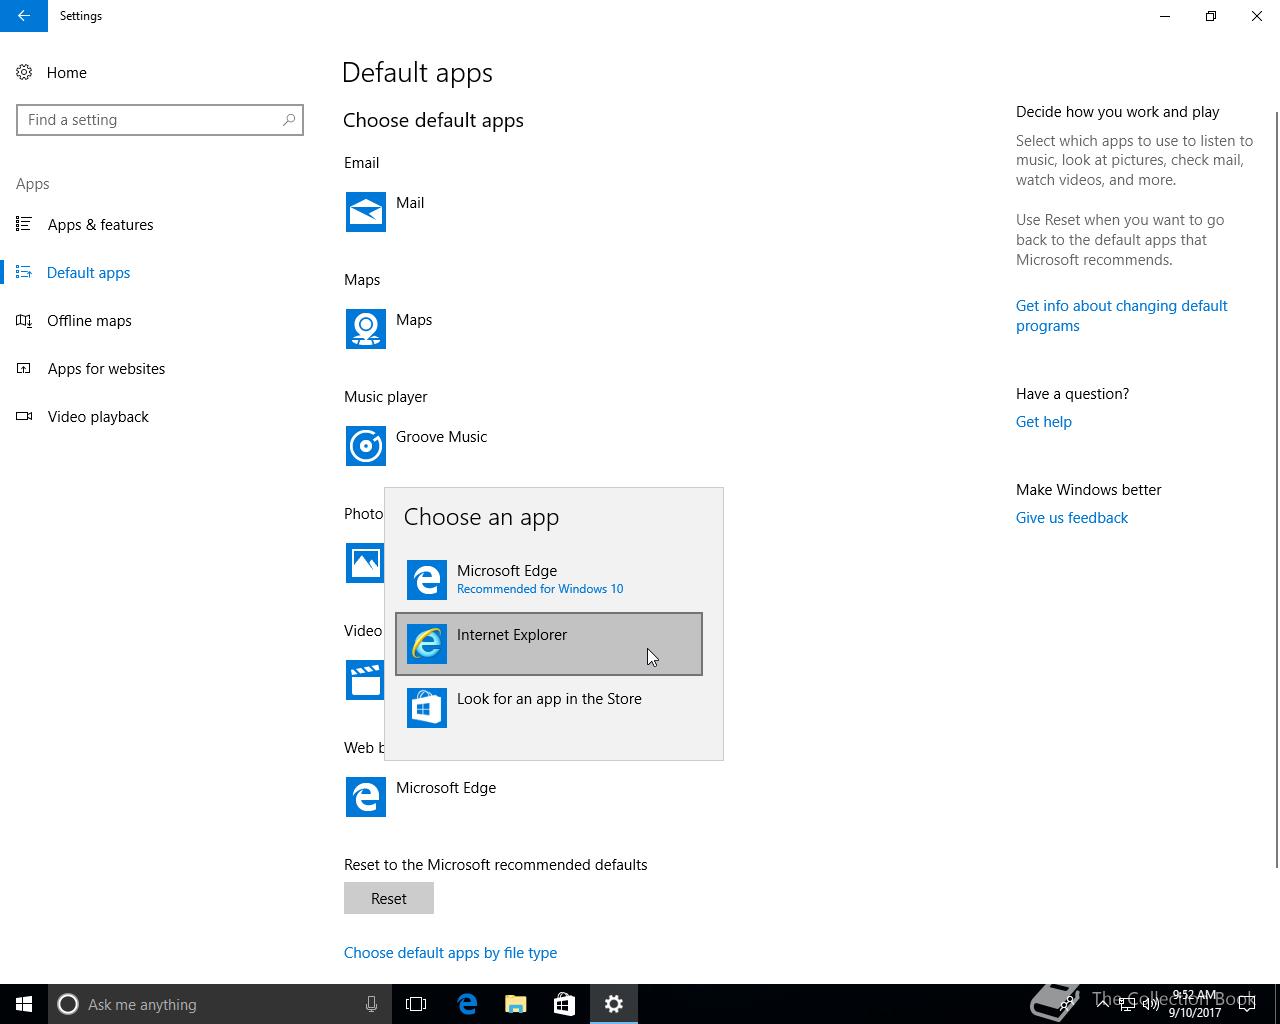The image size is (1280, 1024).
Task: Click the Groove Music app icon
Action: coord(366,446)
